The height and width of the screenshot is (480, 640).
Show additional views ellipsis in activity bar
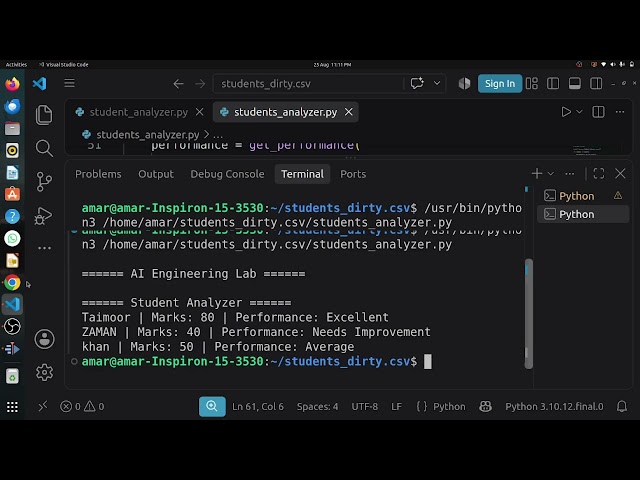coord(44,248)
